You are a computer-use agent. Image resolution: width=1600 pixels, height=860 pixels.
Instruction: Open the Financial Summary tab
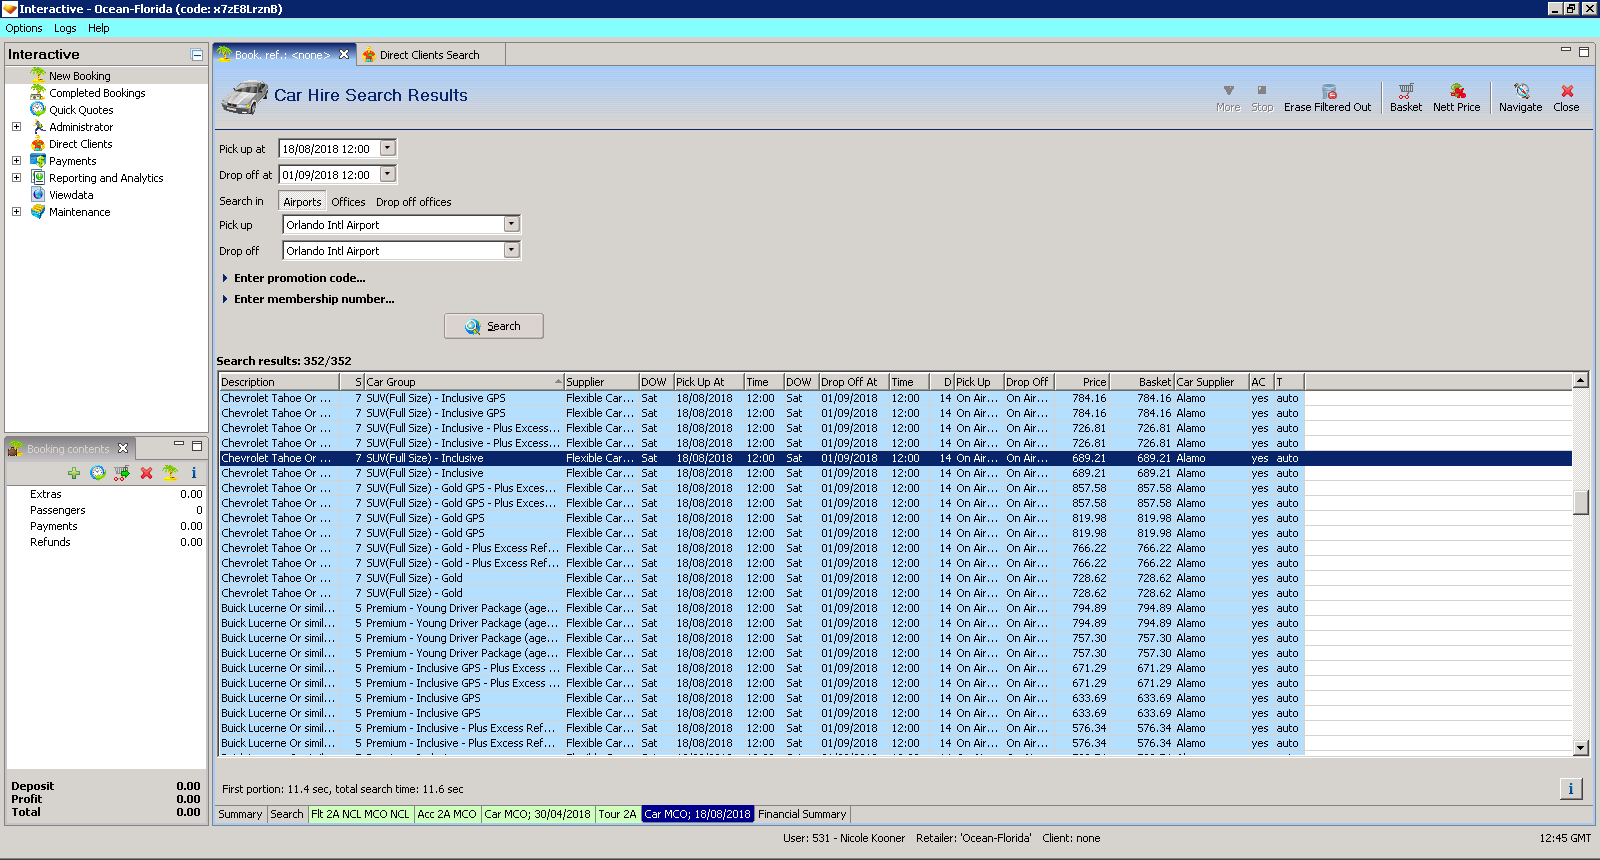802,814
